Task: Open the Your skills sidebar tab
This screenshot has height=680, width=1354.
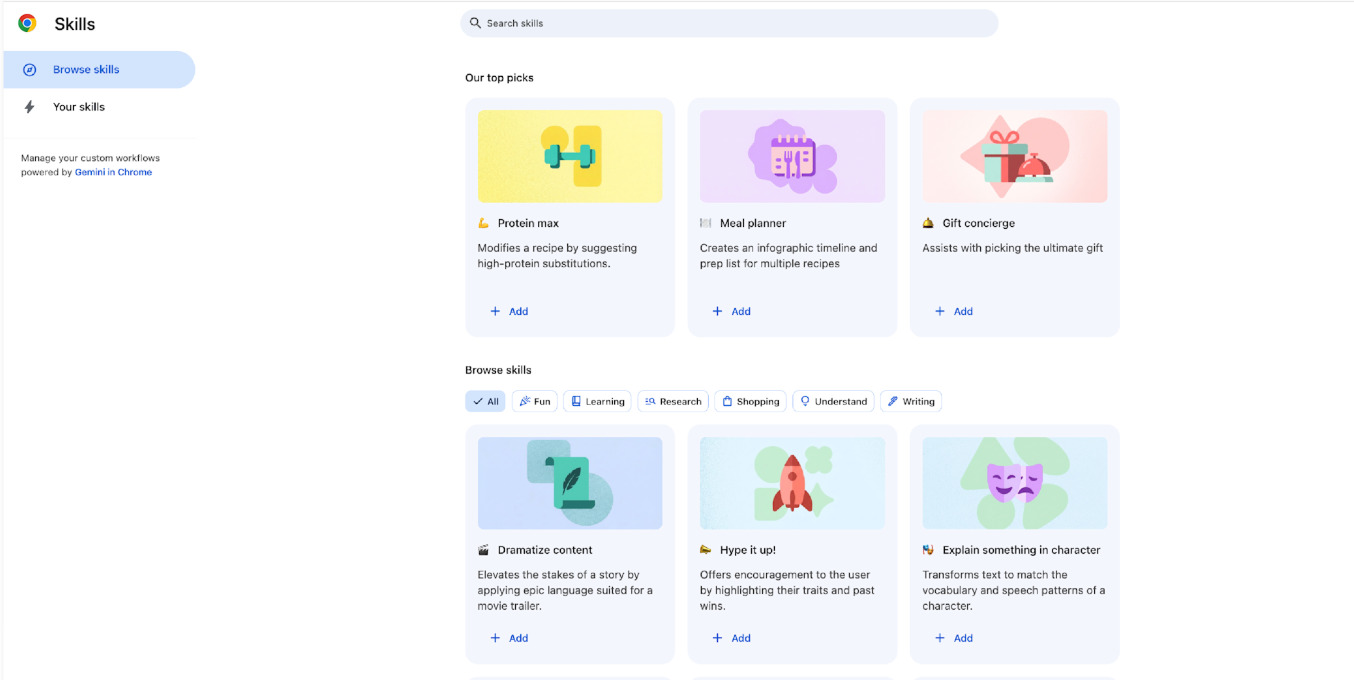Action: point(79,107)
